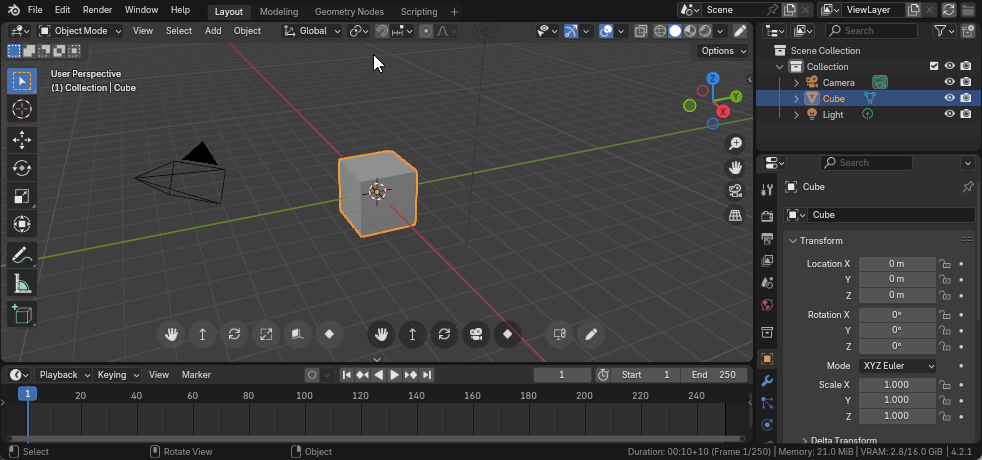Jump to the timeline end frame button

tap(427, 374)
